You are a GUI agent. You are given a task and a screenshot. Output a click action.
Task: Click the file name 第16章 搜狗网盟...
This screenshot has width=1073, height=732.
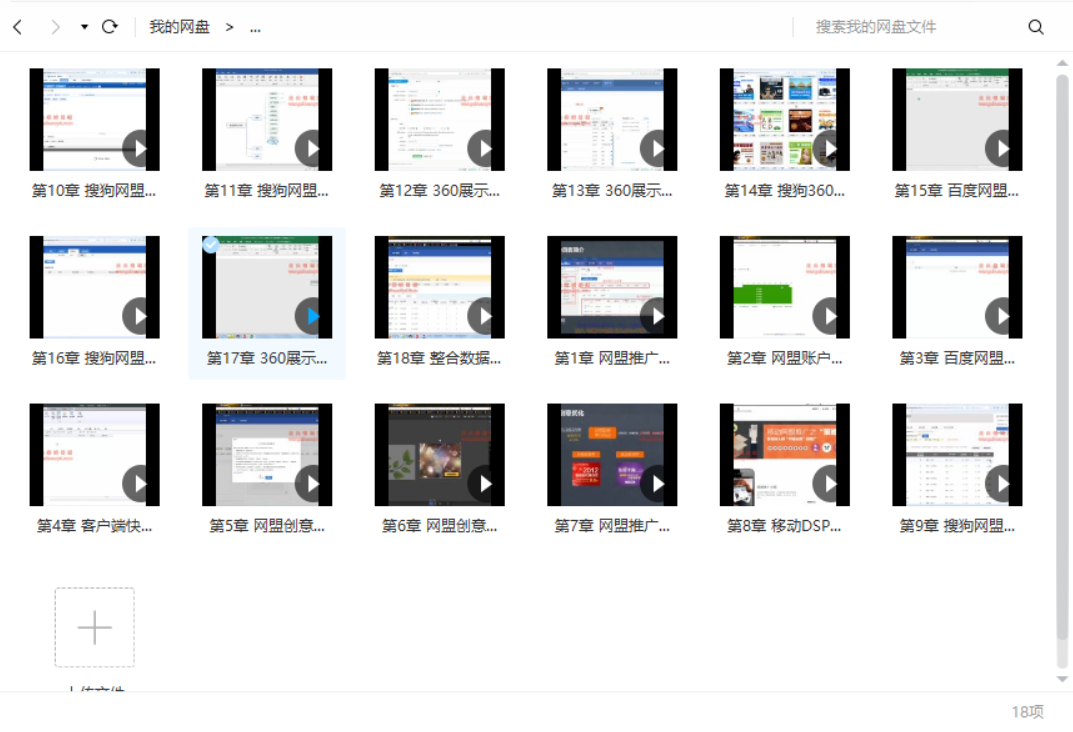pyautogui.click(x=94, y=358)
